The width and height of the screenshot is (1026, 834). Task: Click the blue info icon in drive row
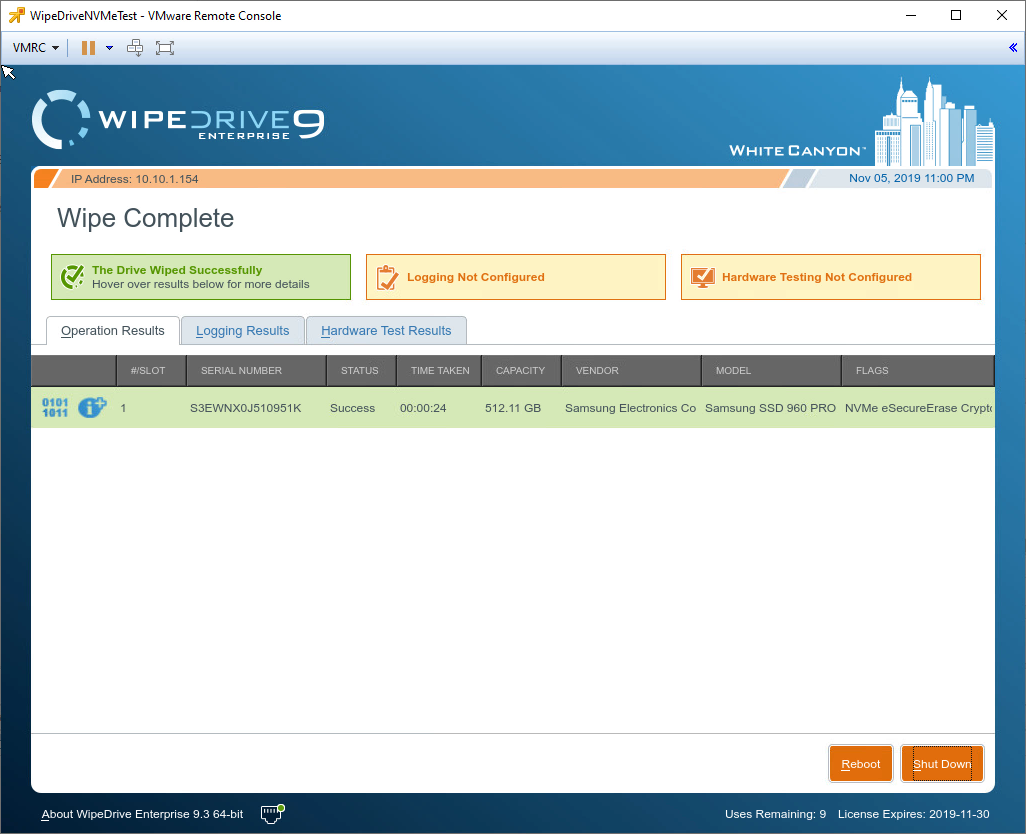pos(92,407)
